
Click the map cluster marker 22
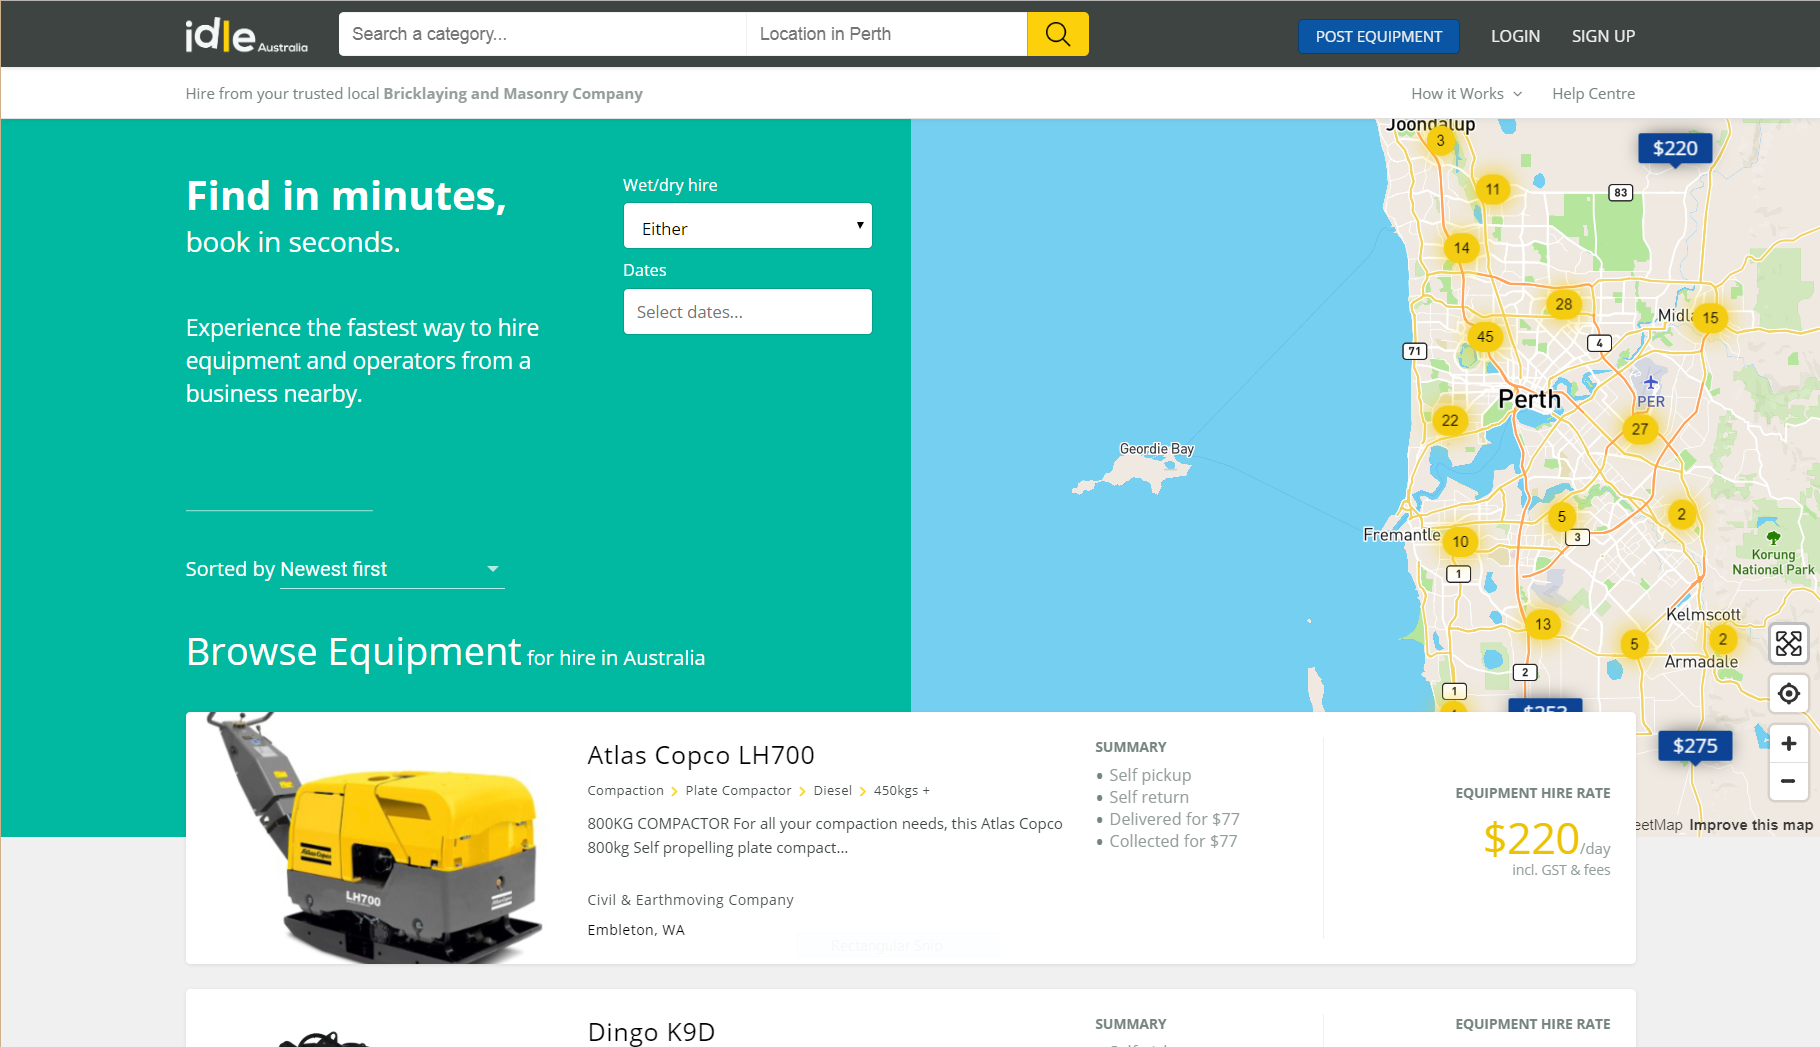click(1450, 420)
